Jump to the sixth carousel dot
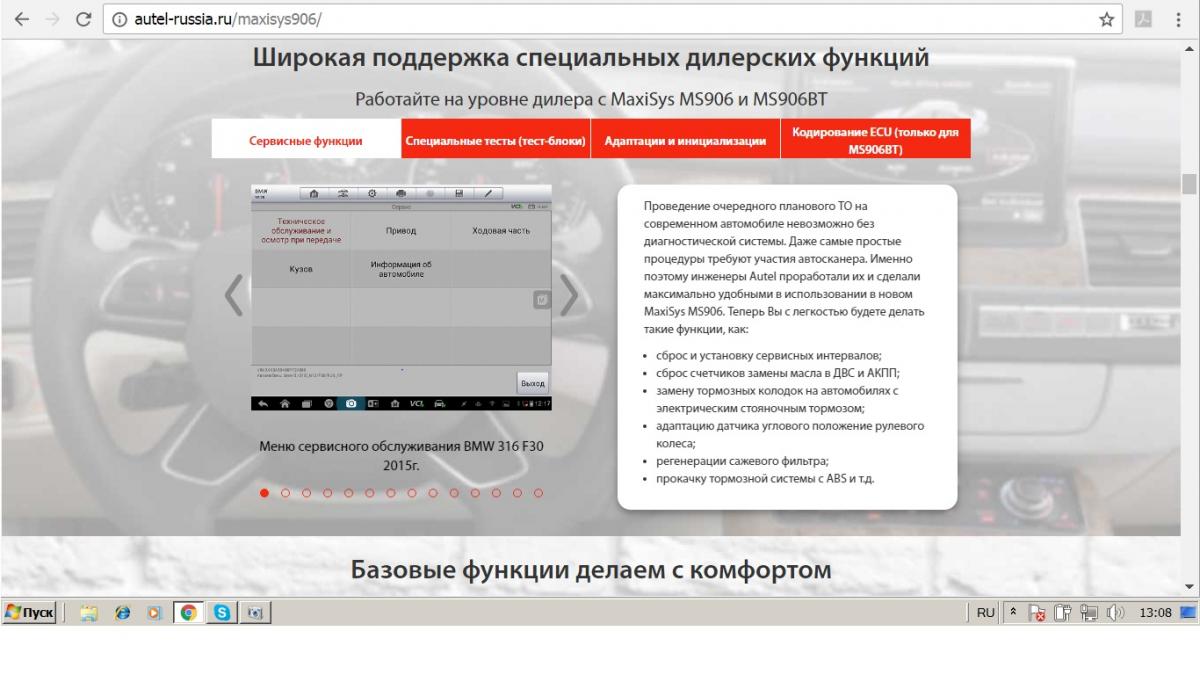The image size is (1200, 675). (369, 492)
